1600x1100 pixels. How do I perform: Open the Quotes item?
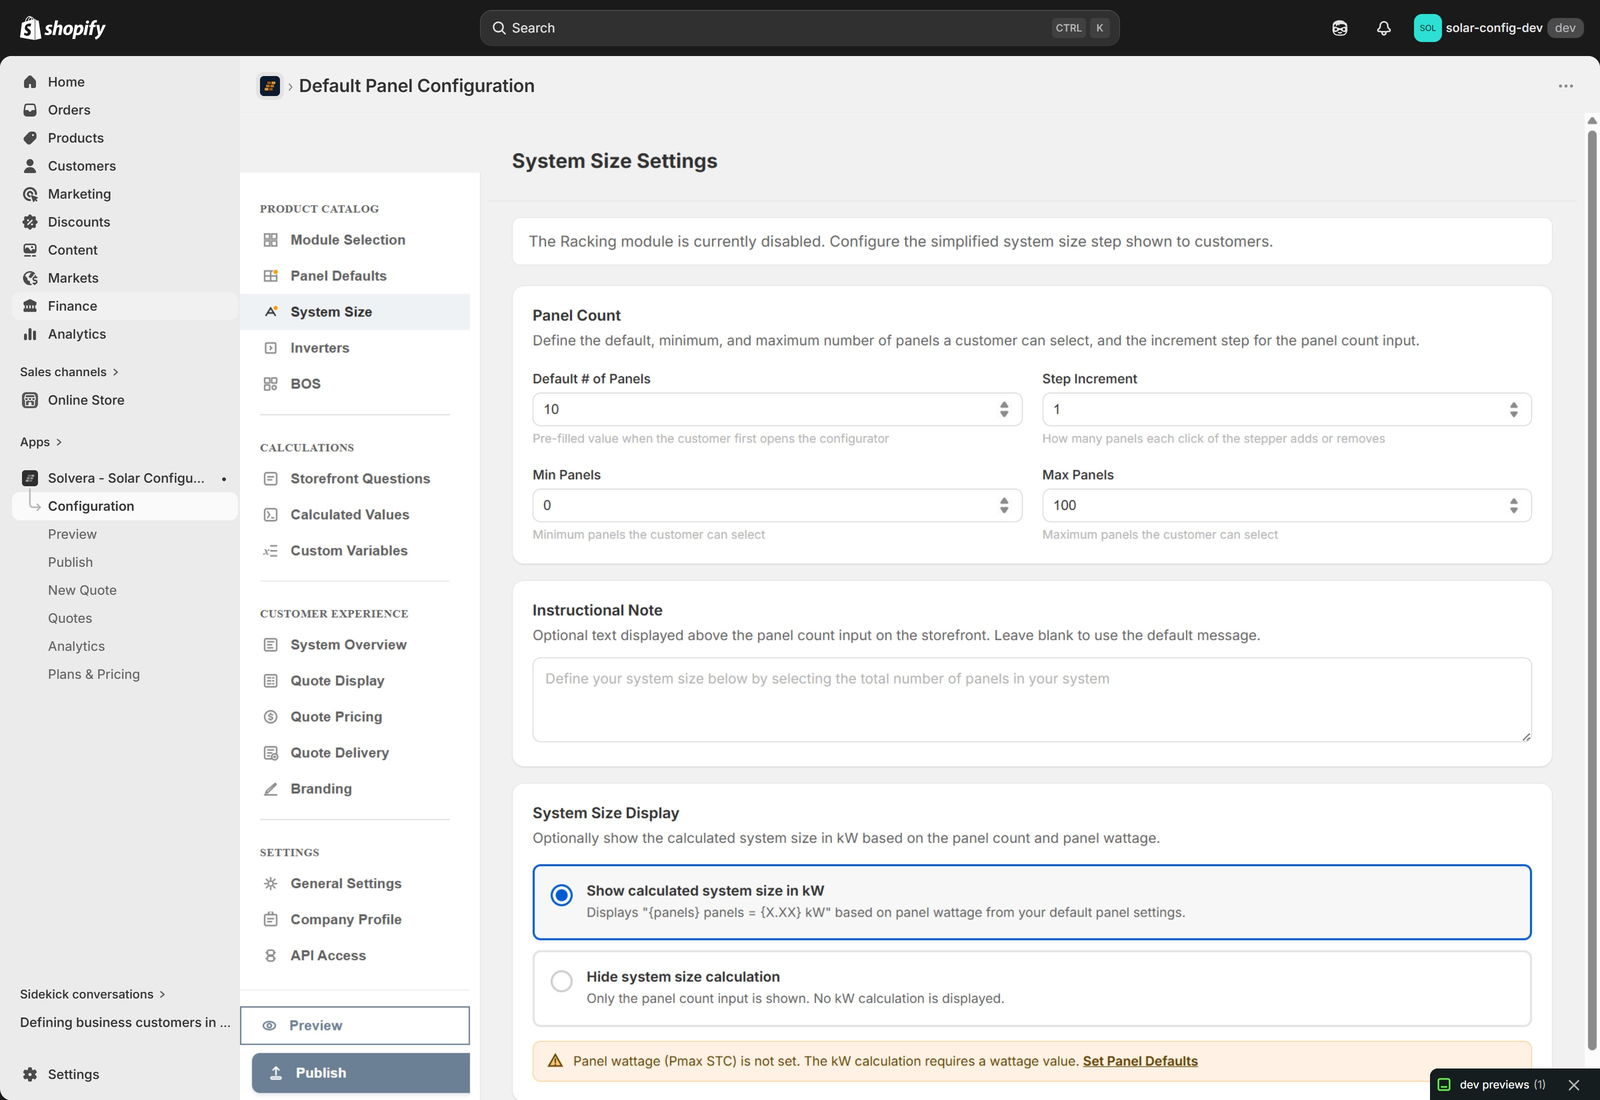[70, 618]
